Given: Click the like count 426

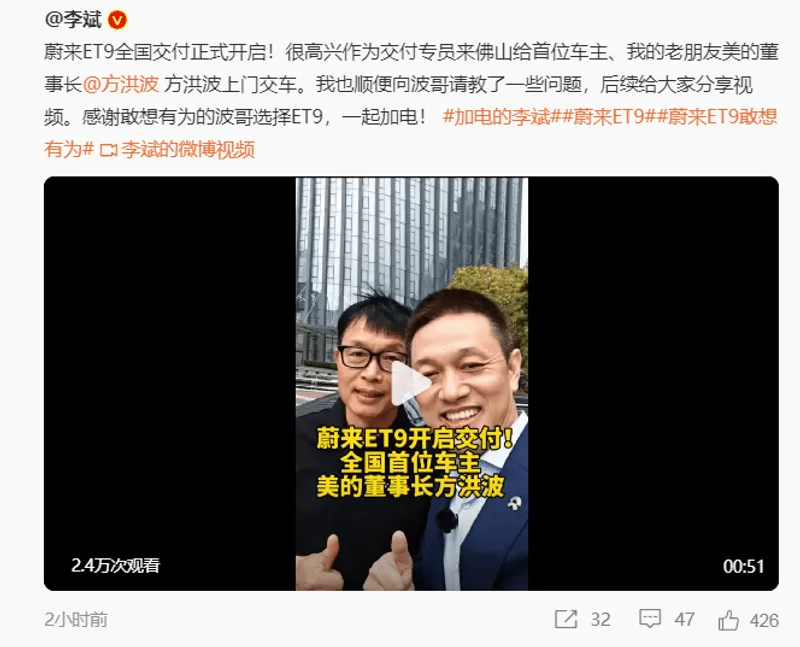Looking at the screenshot, I should [x=764, y=620].
